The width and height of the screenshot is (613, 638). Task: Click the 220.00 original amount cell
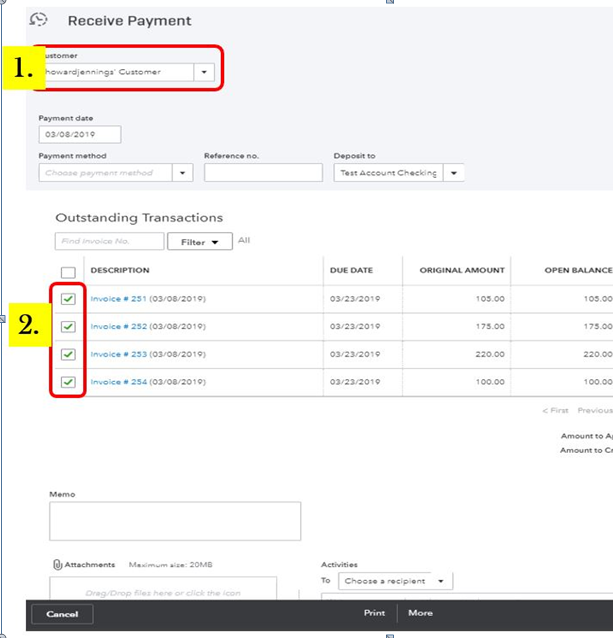tap(490, 354)
